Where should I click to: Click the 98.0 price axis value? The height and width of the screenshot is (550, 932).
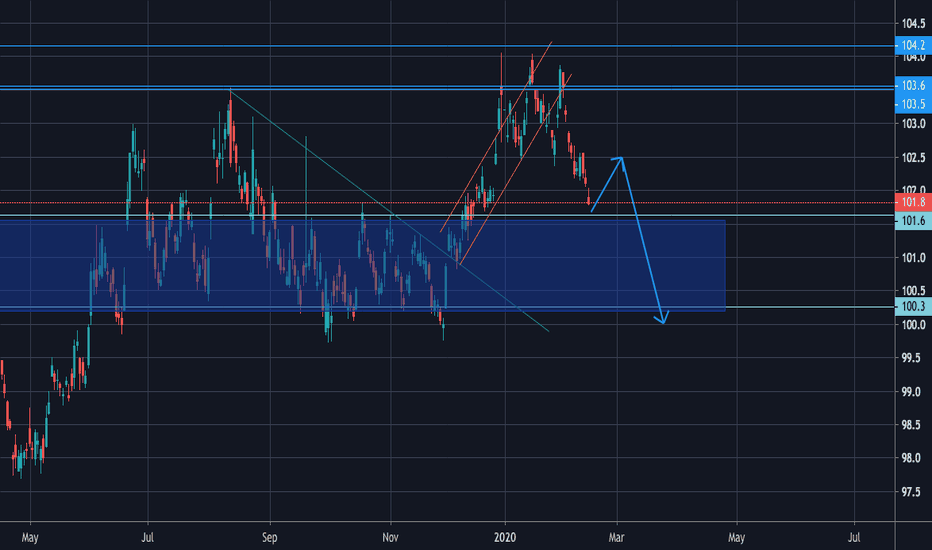tap(913, 458)
